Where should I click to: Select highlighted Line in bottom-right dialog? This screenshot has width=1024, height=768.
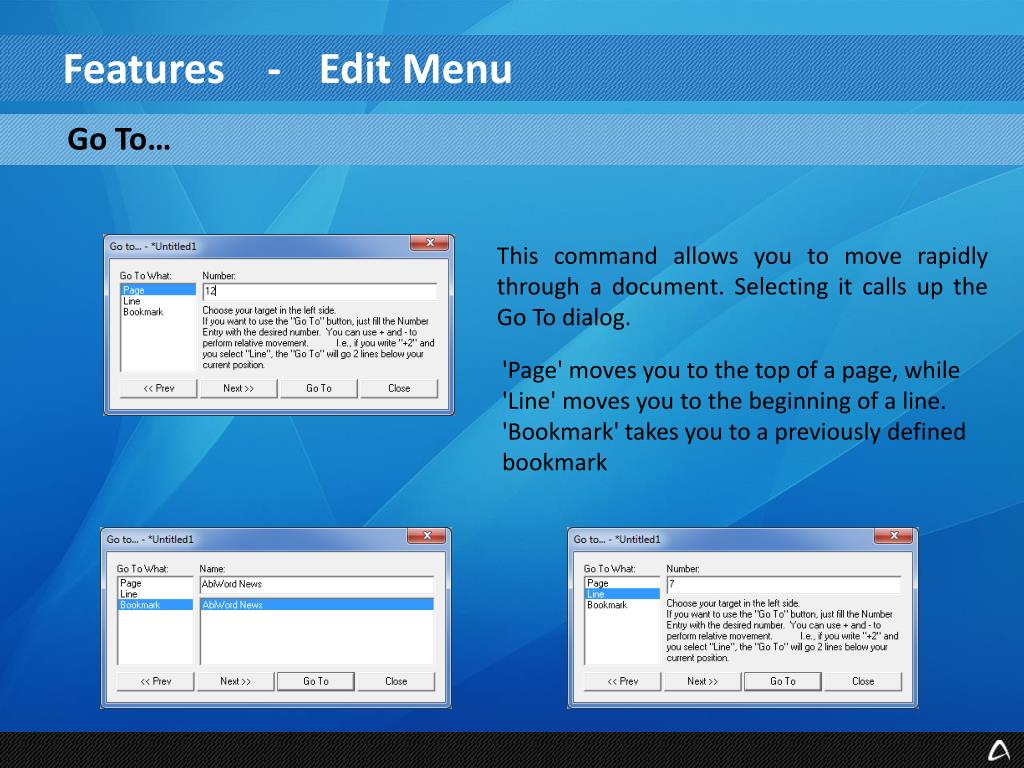coord(622,594)
